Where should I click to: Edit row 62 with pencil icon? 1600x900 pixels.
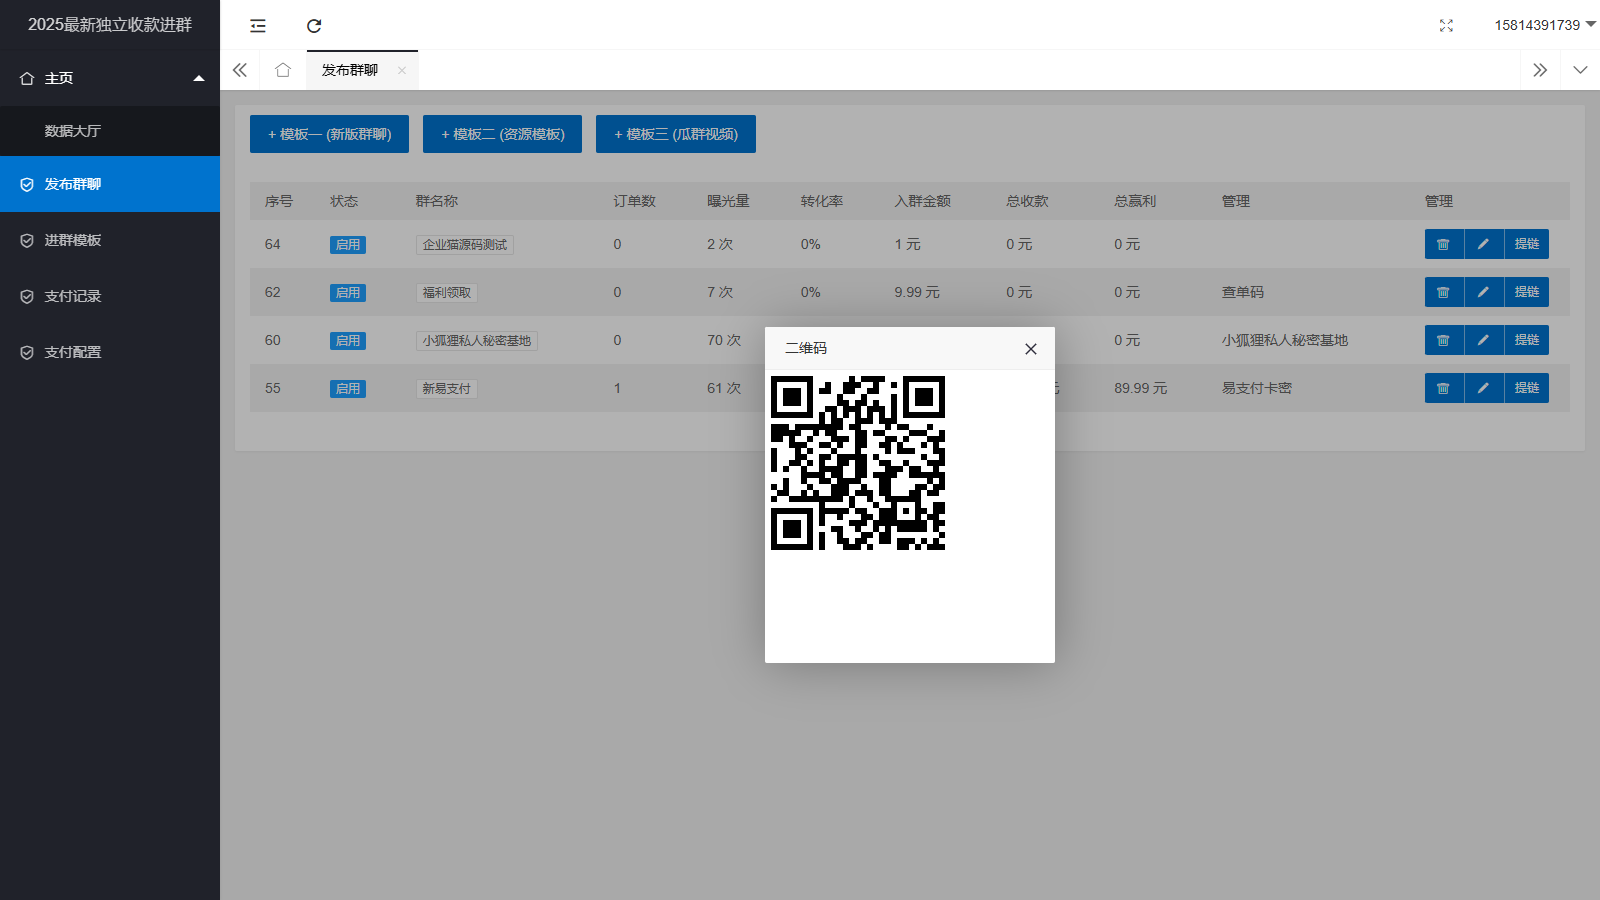[1484, 292]
